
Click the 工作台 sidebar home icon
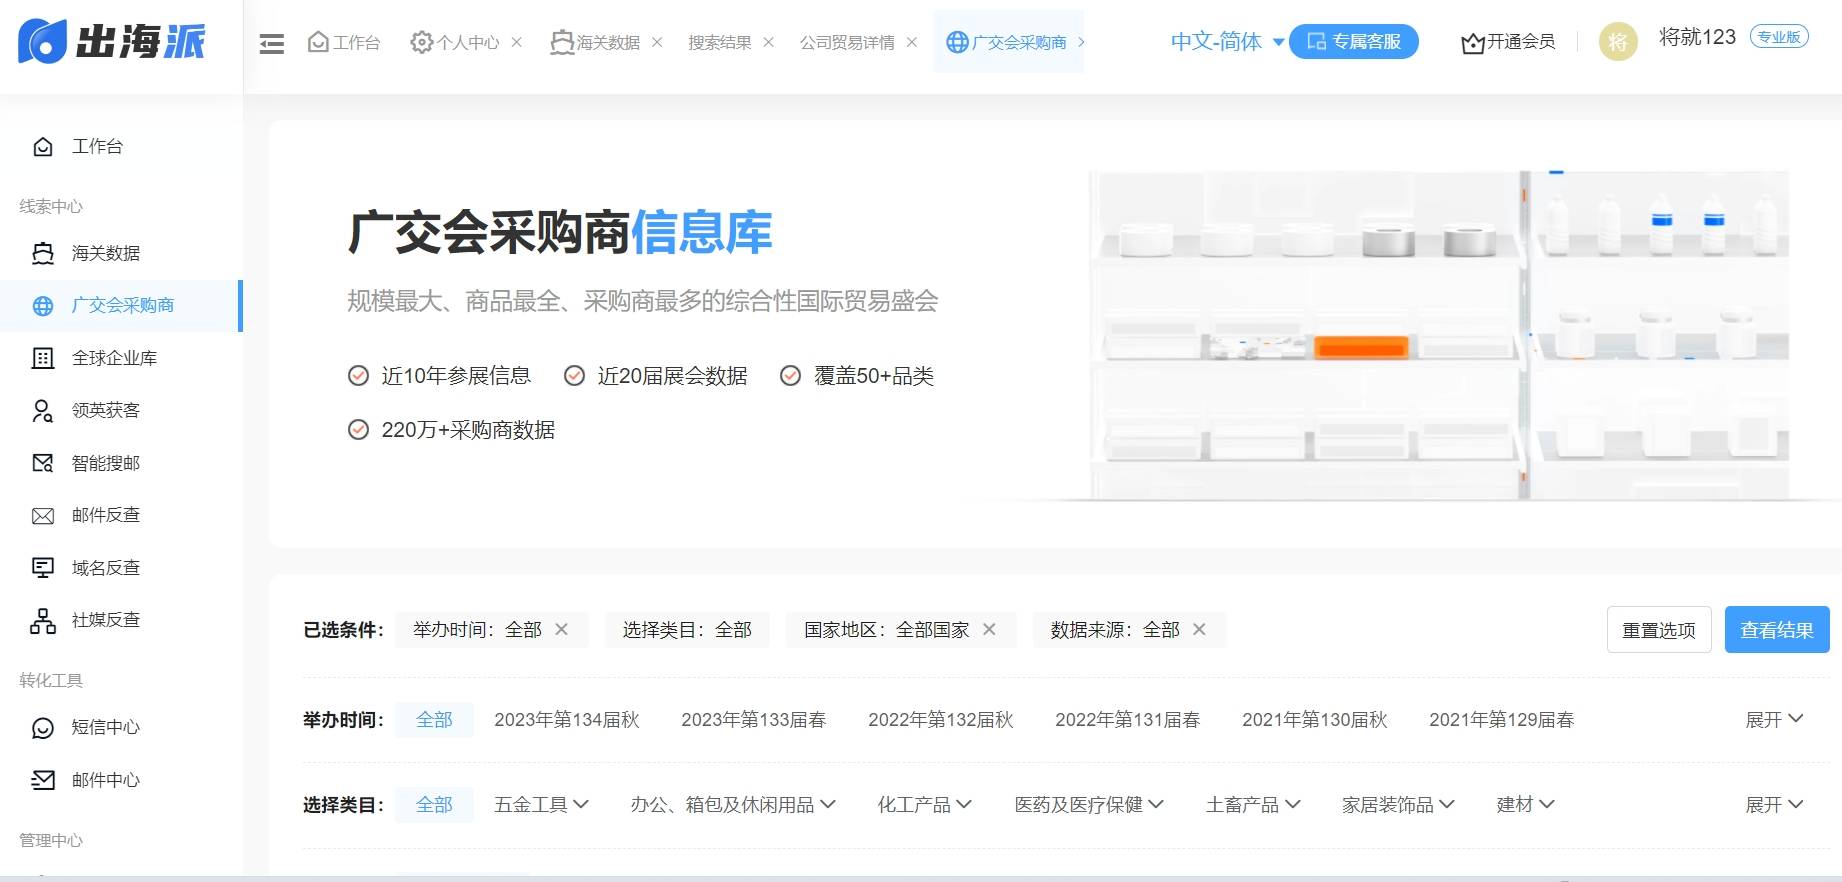tap(43, 147)
